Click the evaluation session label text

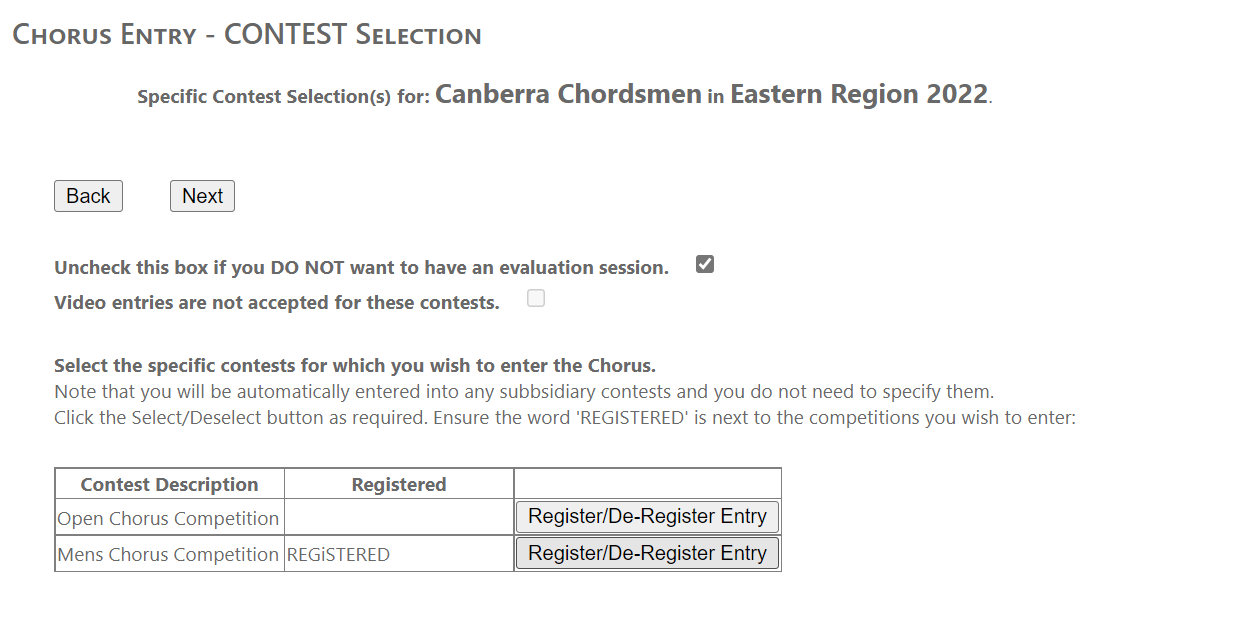[x=361, y=268]
